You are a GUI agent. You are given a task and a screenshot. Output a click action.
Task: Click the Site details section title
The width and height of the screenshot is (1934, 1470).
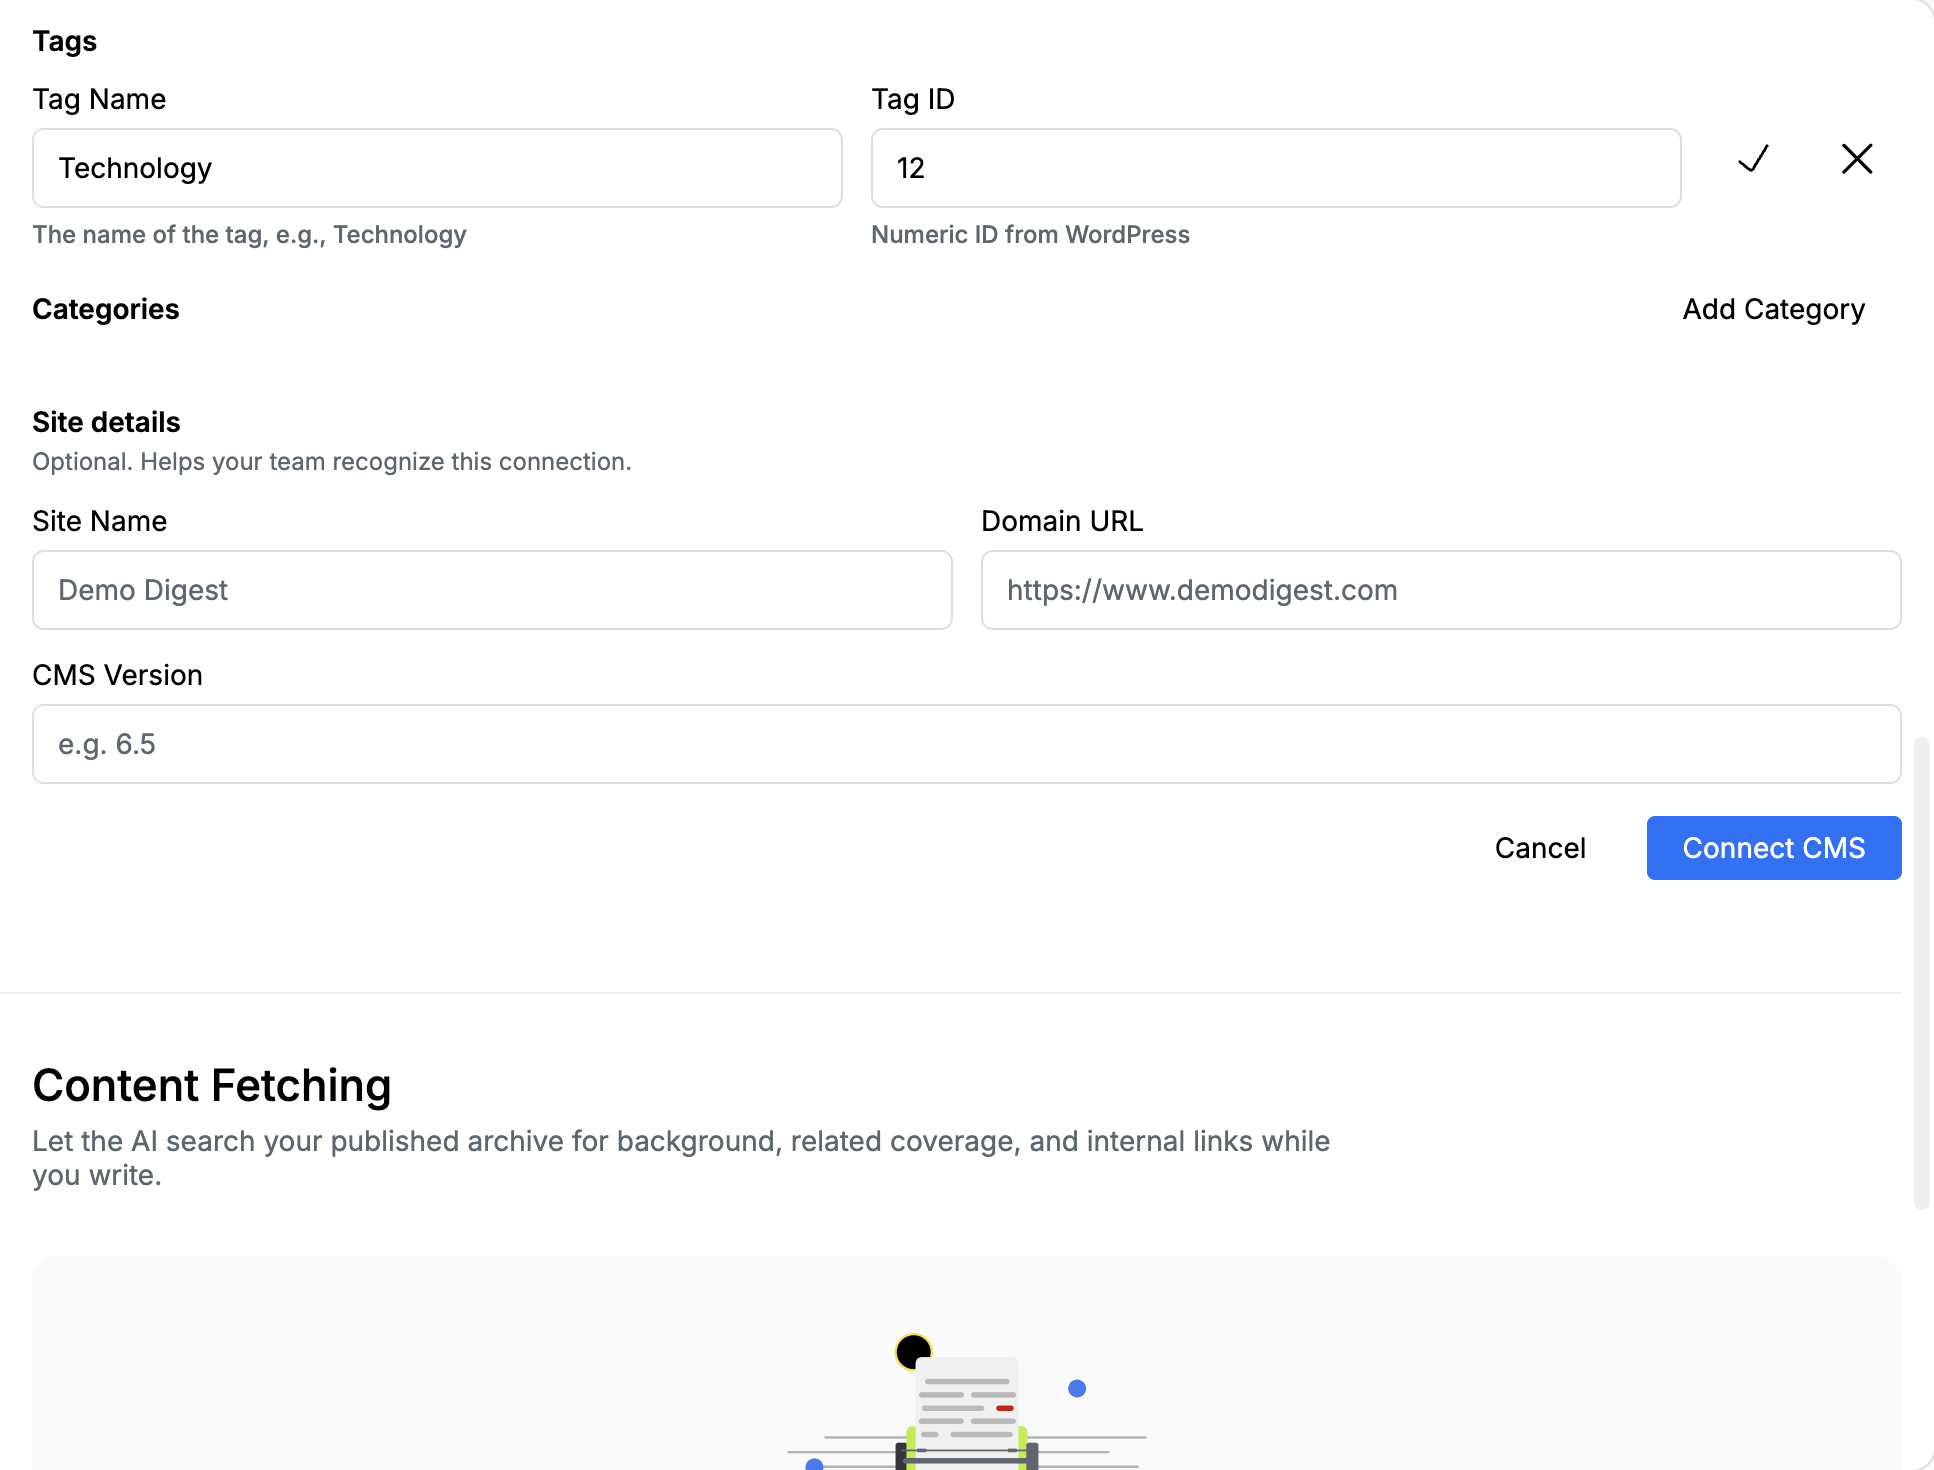point(106,422)
